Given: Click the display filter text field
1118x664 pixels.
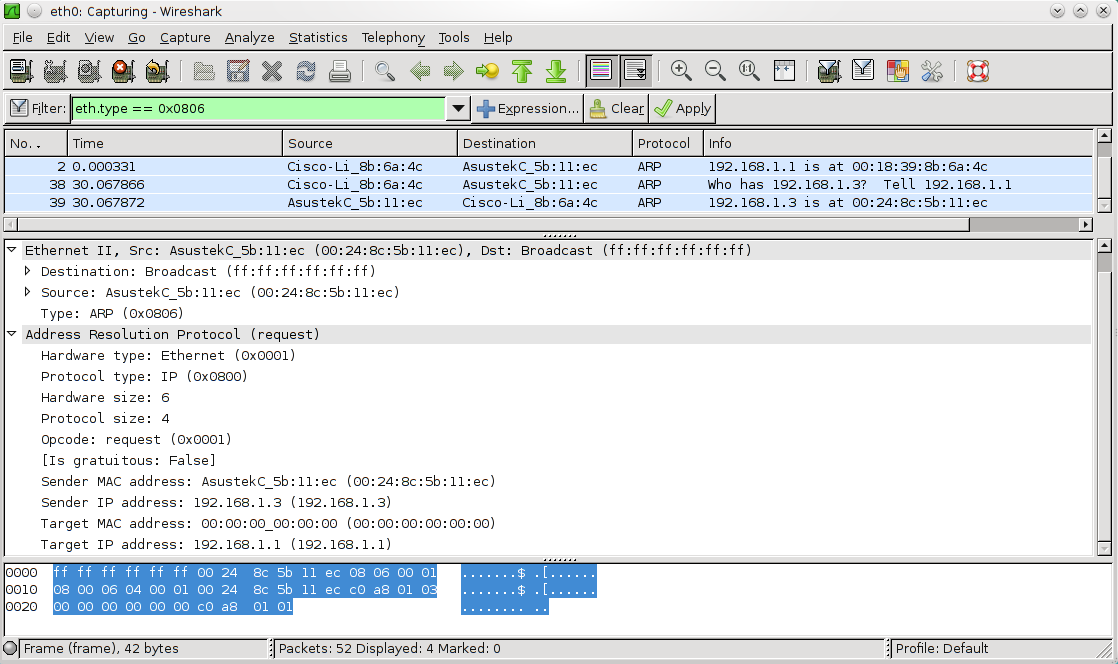Looking at the screenshot, I should 259,108.
